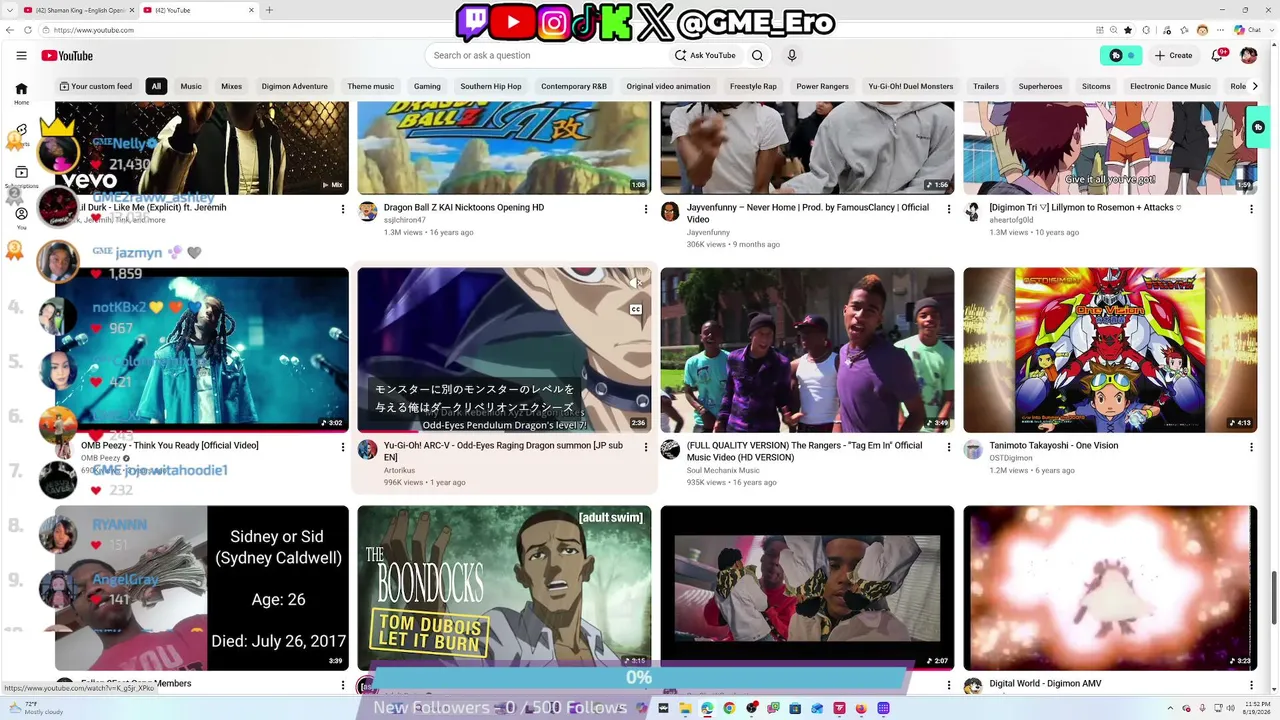Show next category chips with right arrow
This screenshot has height=720, width=1280.
[x=1255, y=86]
